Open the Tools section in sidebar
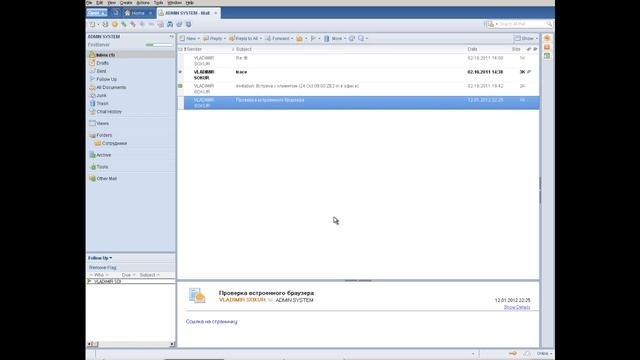Screen dimensions: 640x360 tap(102, 167)
